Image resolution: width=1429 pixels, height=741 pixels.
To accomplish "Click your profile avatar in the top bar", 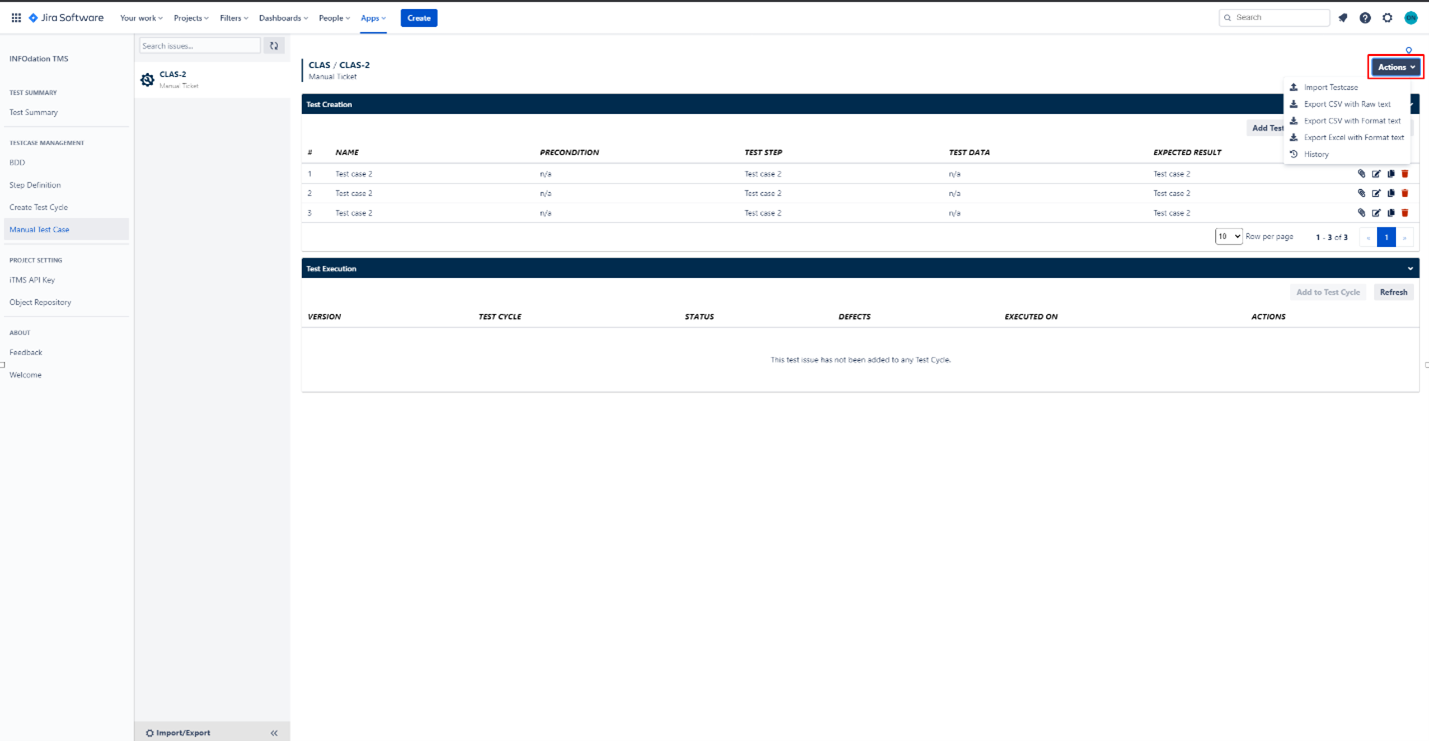I will pos(1410,17).
